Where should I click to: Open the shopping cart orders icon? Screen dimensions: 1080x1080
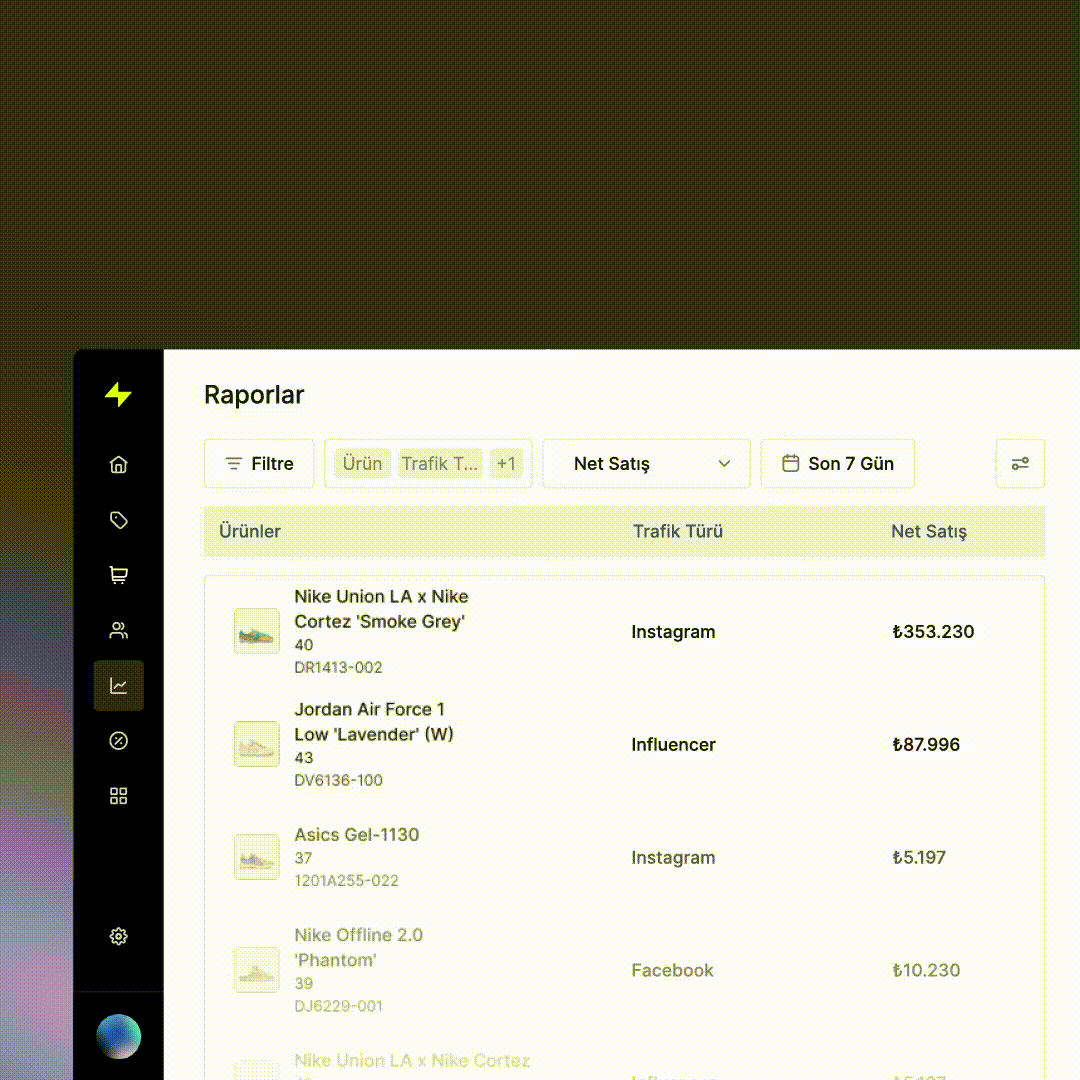tap(118, 575)
